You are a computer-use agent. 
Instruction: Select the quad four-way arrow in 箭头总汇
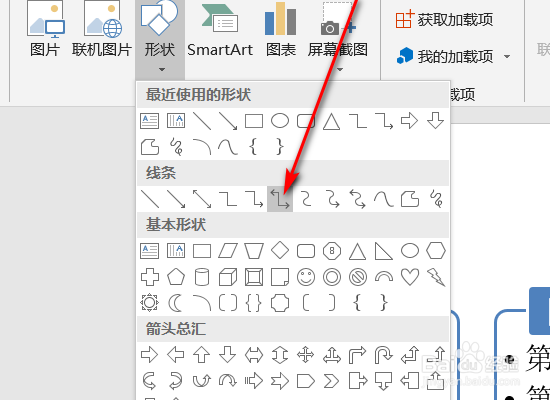[306, 355]
